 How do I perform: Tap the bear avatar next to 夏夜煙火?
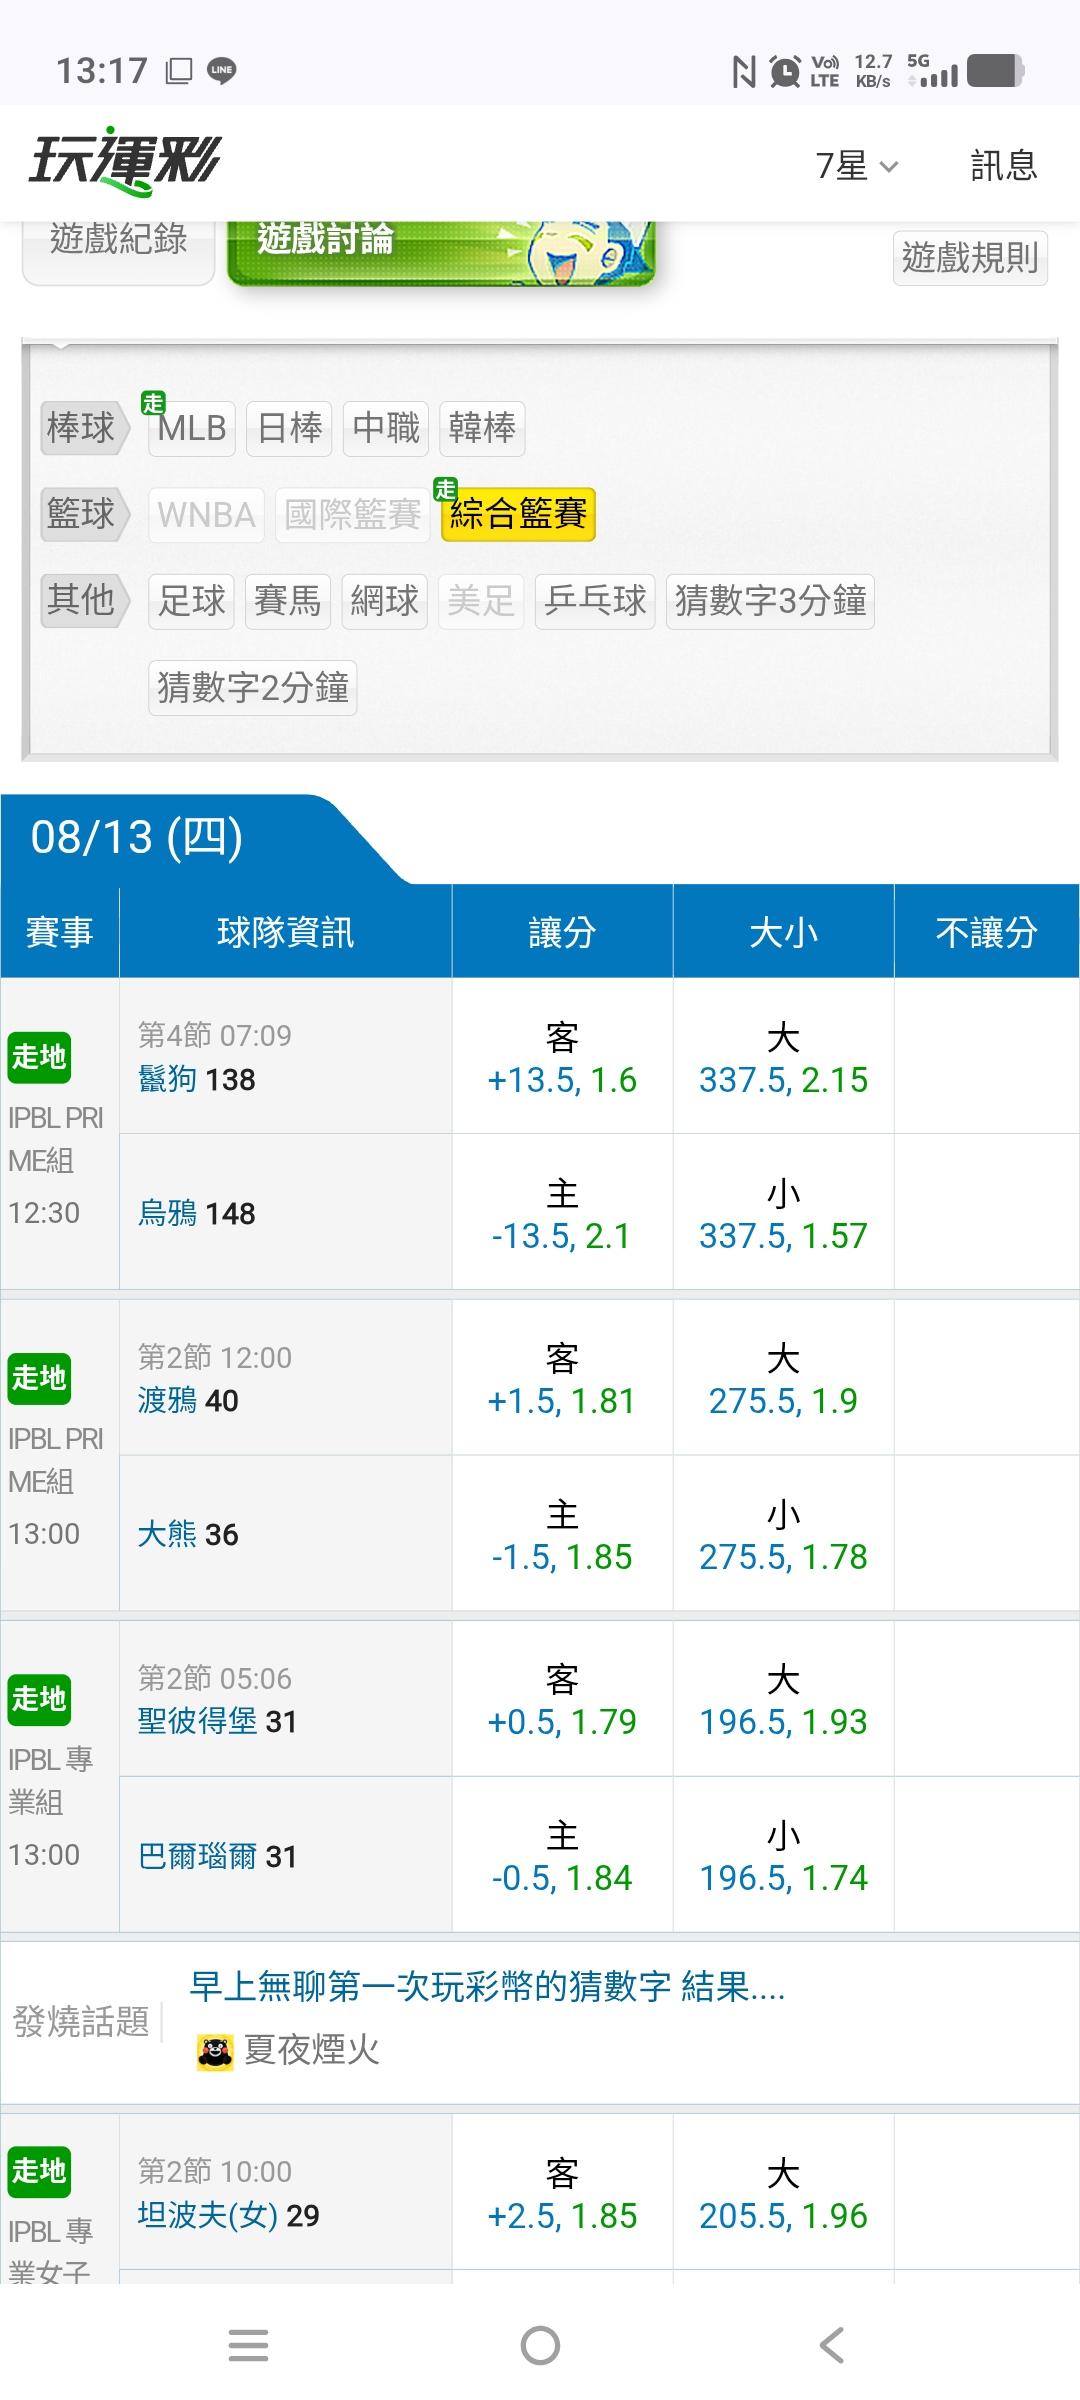coord(215,2051)
